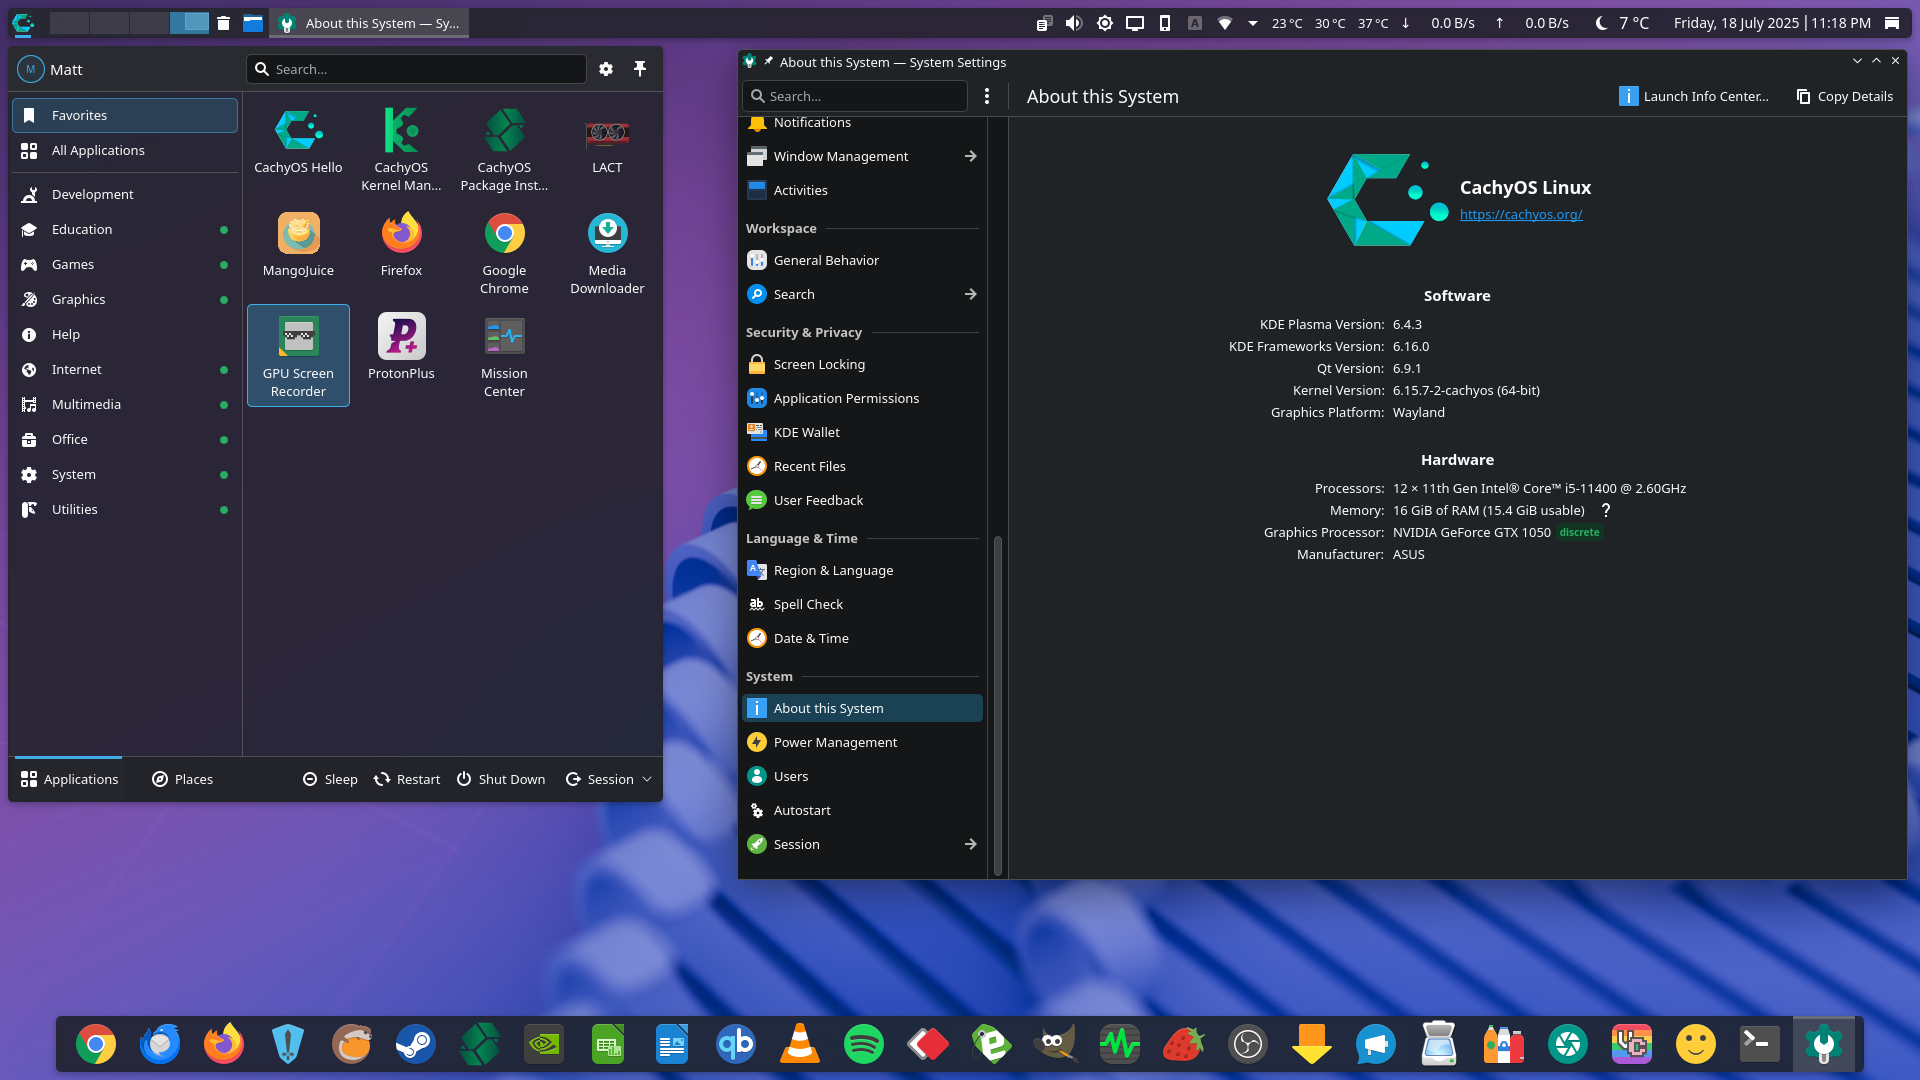Viewport: 1920px width, 1080px height.
Task: Open the cachyos.org hyperlink
Action: click(x=1521, y=214)
